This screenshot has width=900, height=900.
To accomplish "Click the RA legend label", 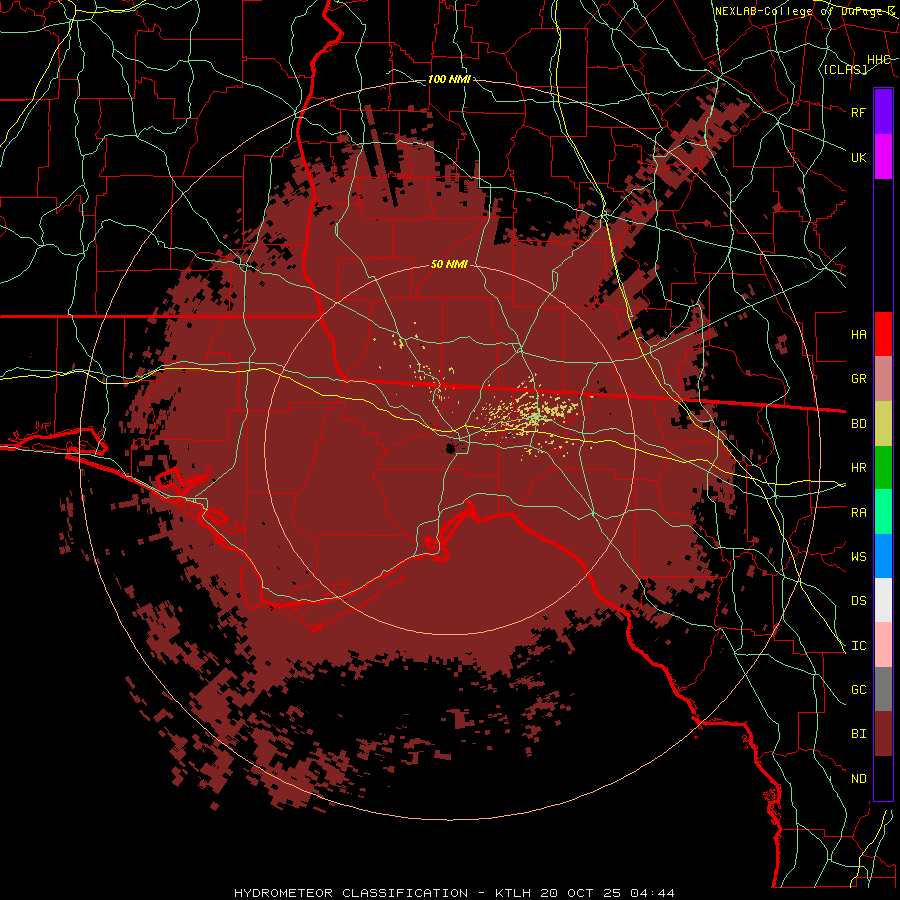I will pos(859,513).
